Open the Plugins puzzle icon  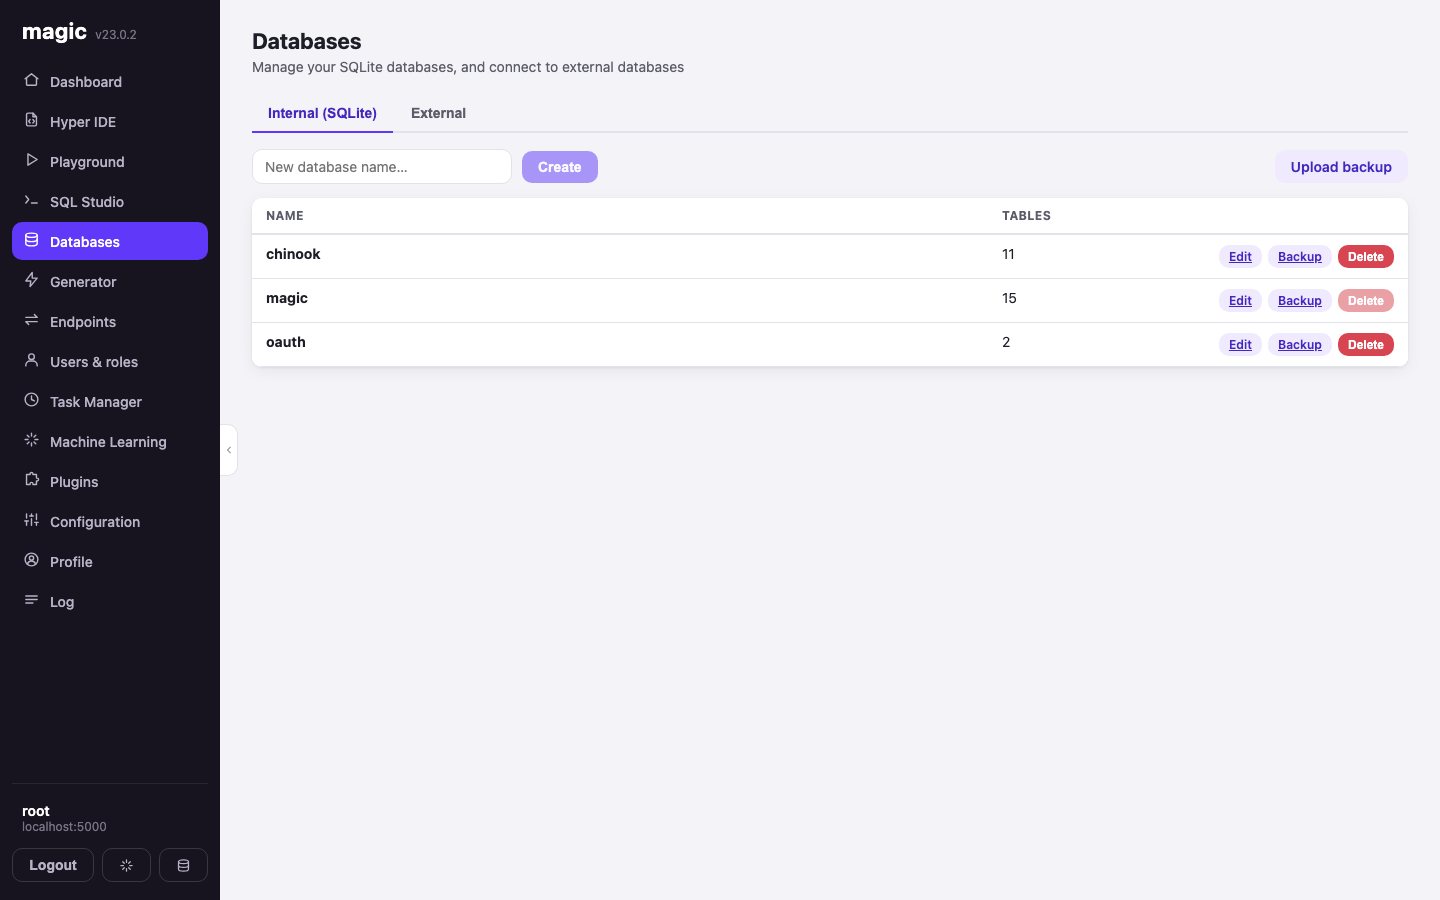point(31,480)
